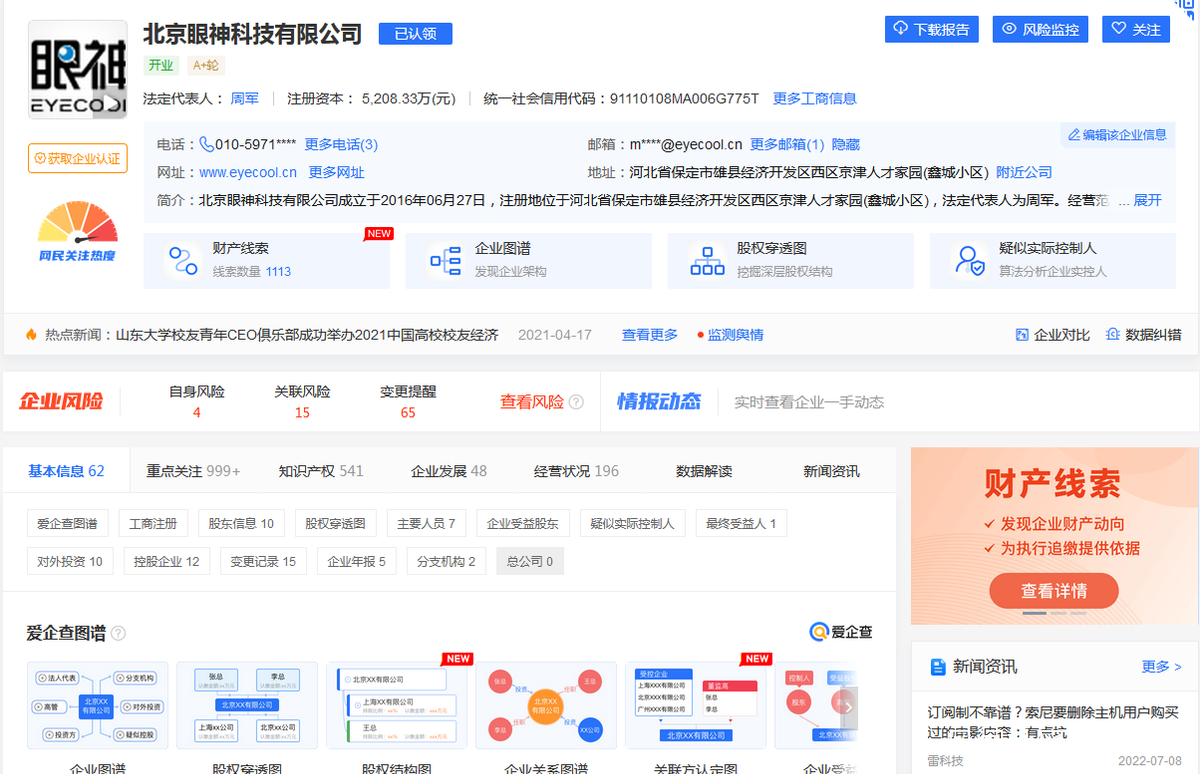1200x774 pixels.
Task: Switch to 企业发展 48 tab
Action: click(449, 471)
